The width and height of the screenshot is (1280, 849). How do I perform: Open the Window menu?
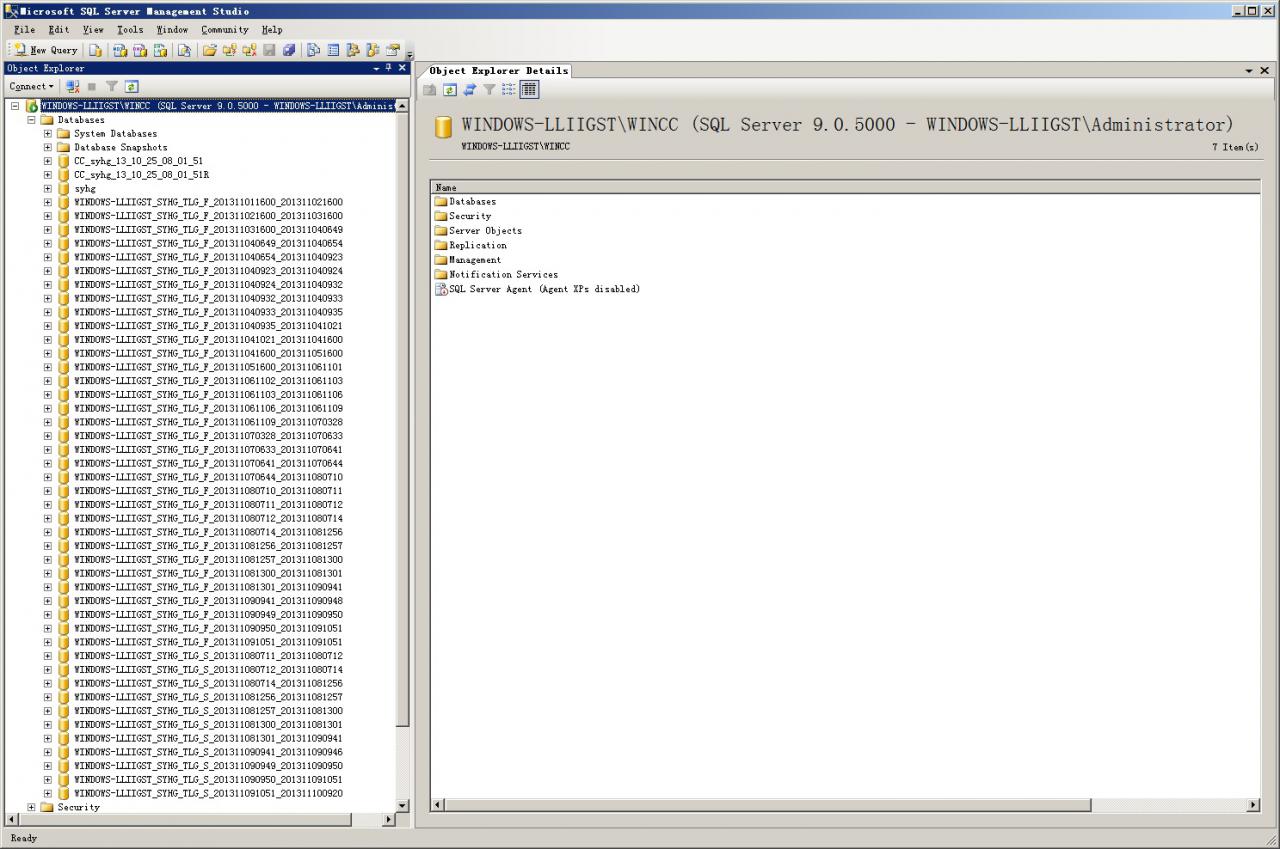172,30
